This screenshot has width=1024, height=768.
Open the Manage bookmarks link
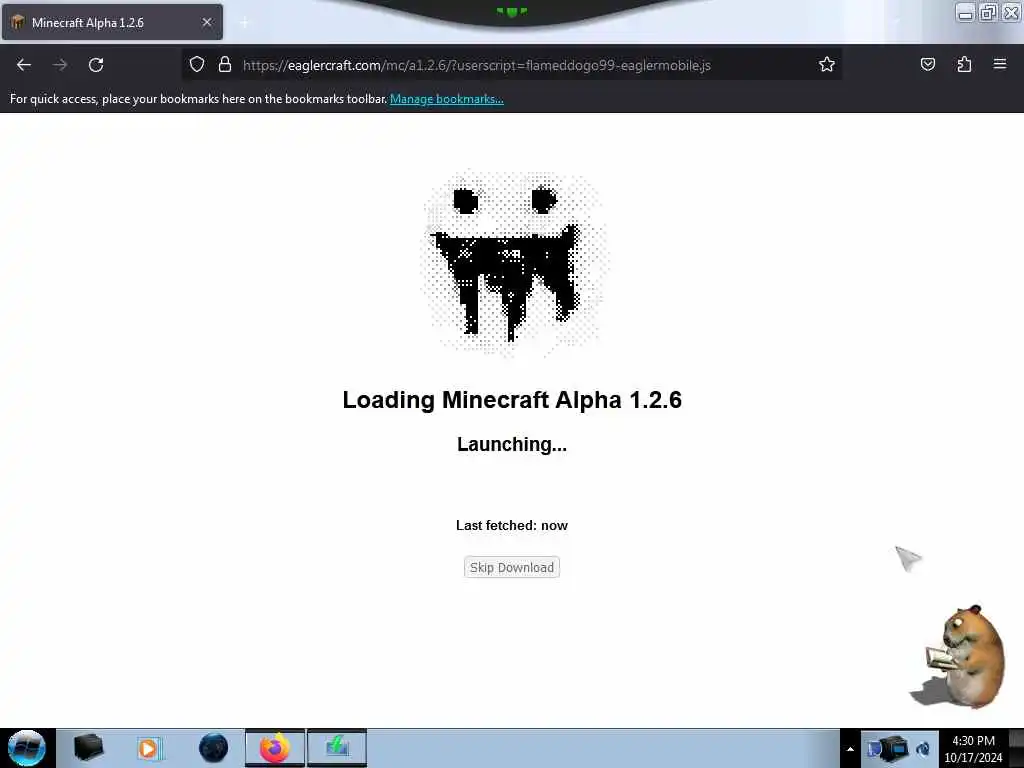[x=447, y=99]
